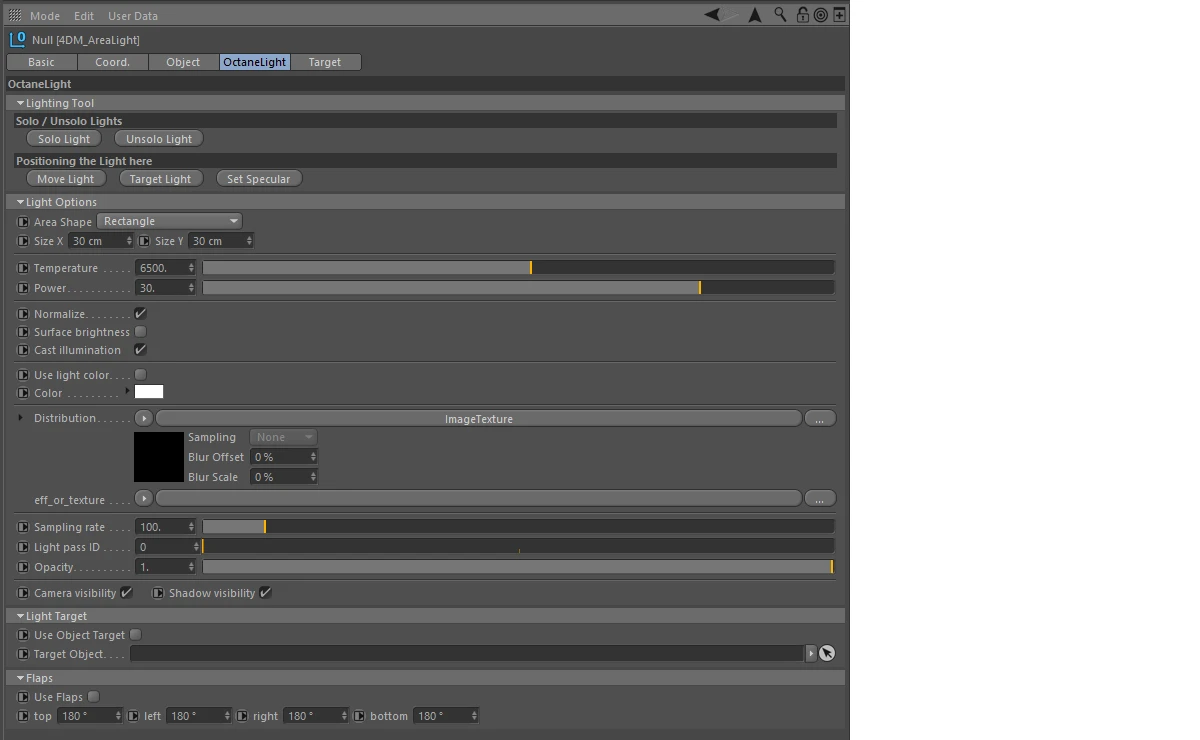The image size is (1200, 740).
Task: Open the Area Shape Rectangle dropdown
Action: (x=170, y=222)
